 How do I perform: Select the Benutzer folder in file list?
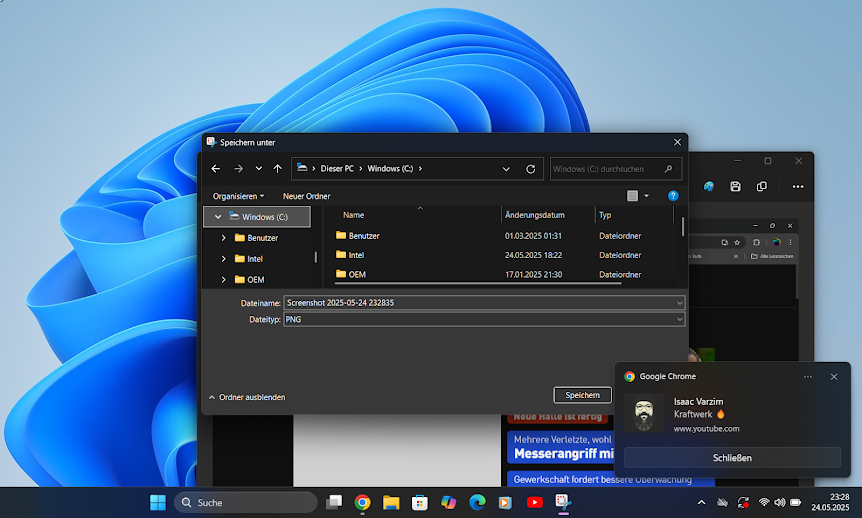(357, 236)
